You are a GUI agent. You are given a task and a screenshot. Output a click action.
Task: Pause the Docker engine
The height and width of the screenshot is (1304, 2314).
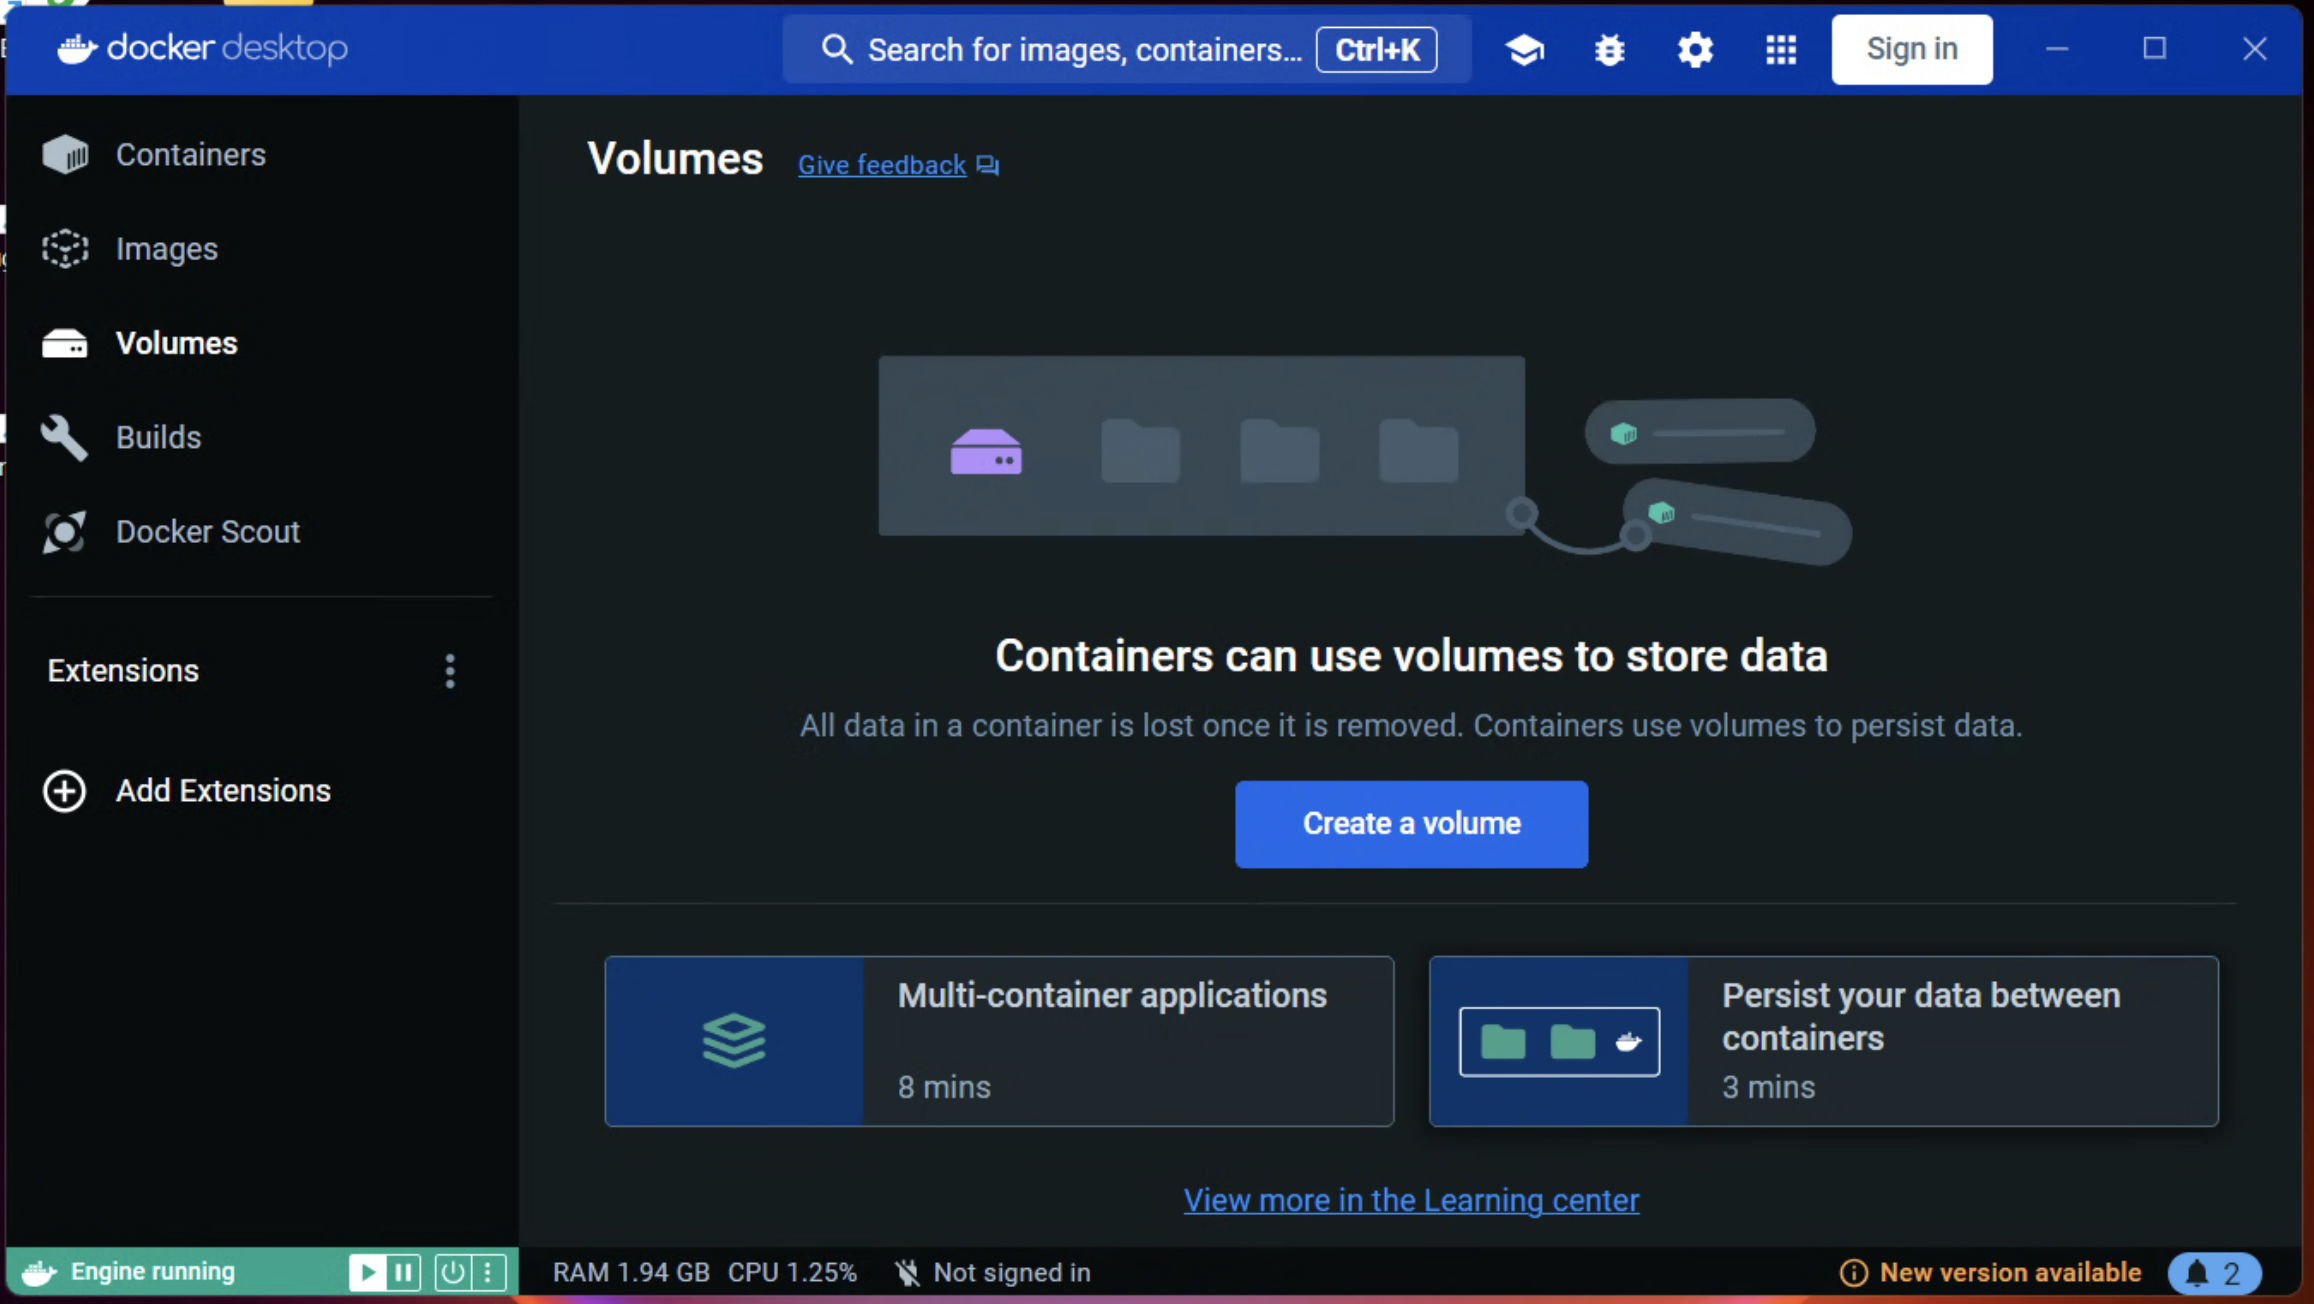pyautogui.click(x=403, y=1272)
